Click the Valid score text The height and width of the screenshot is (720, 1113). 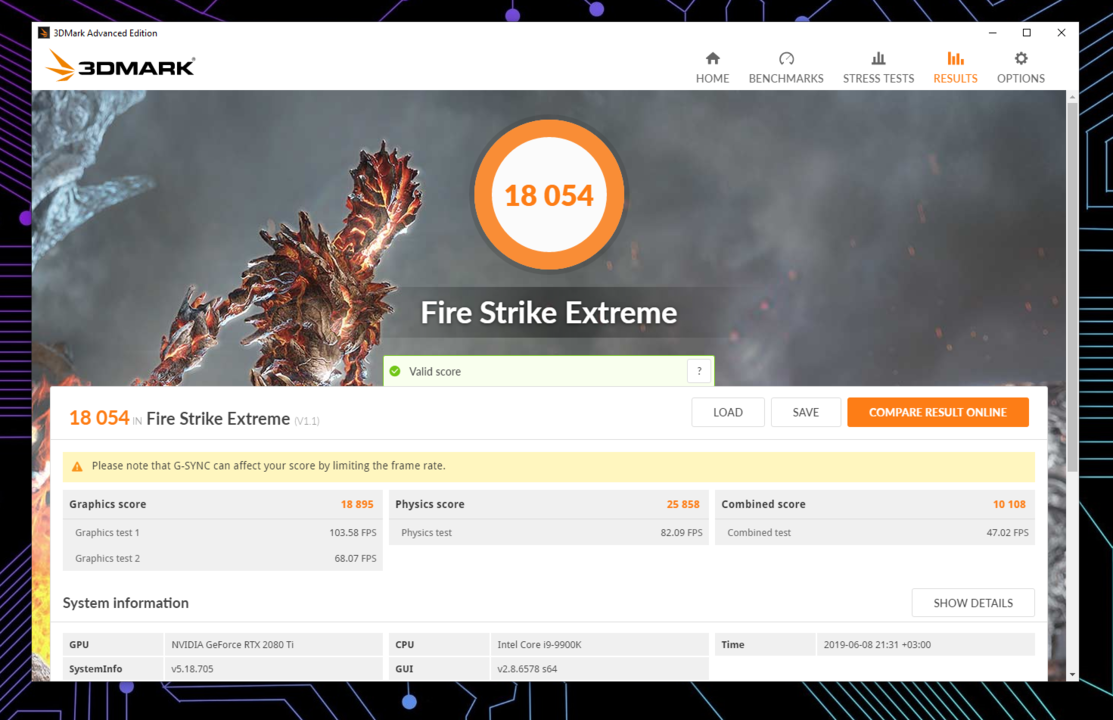(435, 371)
